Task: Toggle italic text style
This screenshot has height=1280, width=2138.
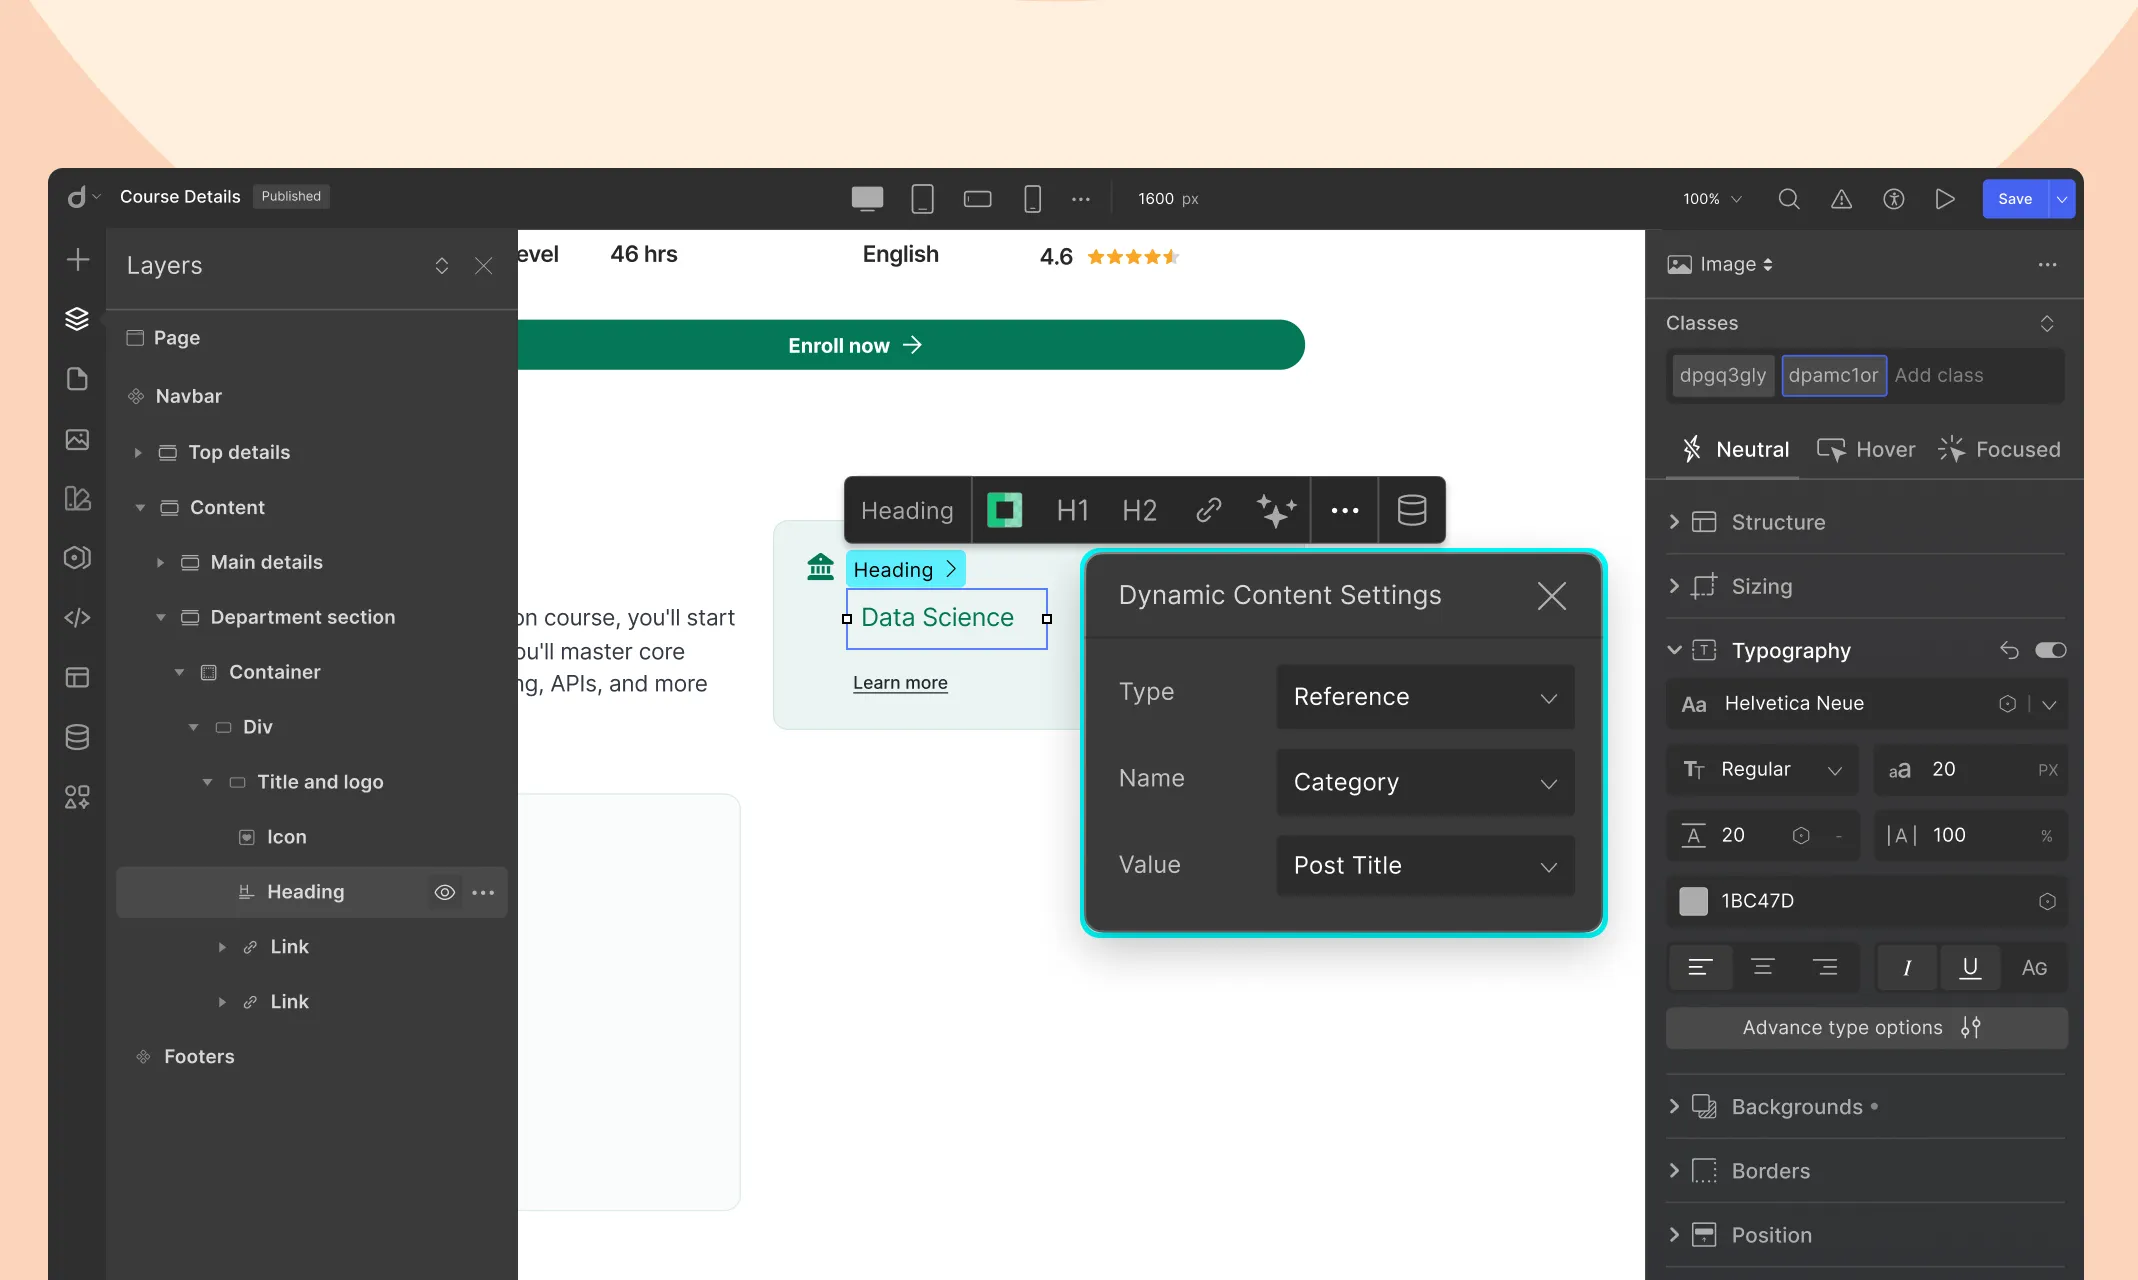Action: pos(1907,968)
